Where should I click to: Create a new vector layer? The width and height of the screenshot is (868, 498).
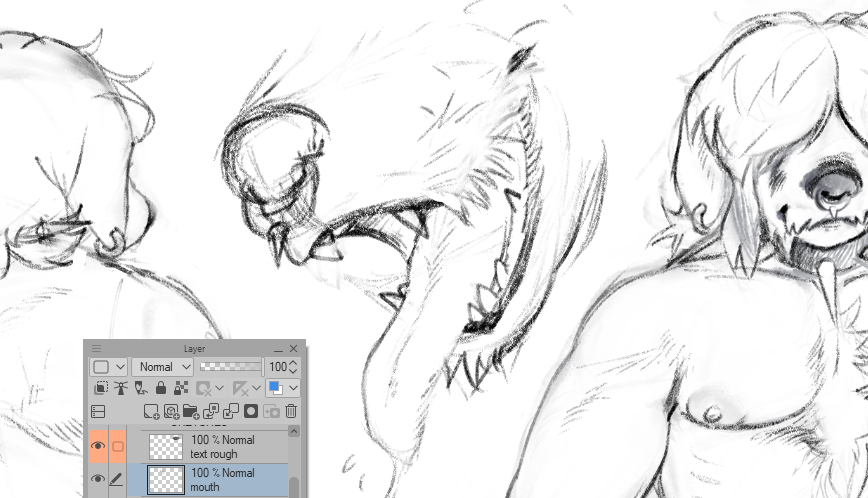171,411
